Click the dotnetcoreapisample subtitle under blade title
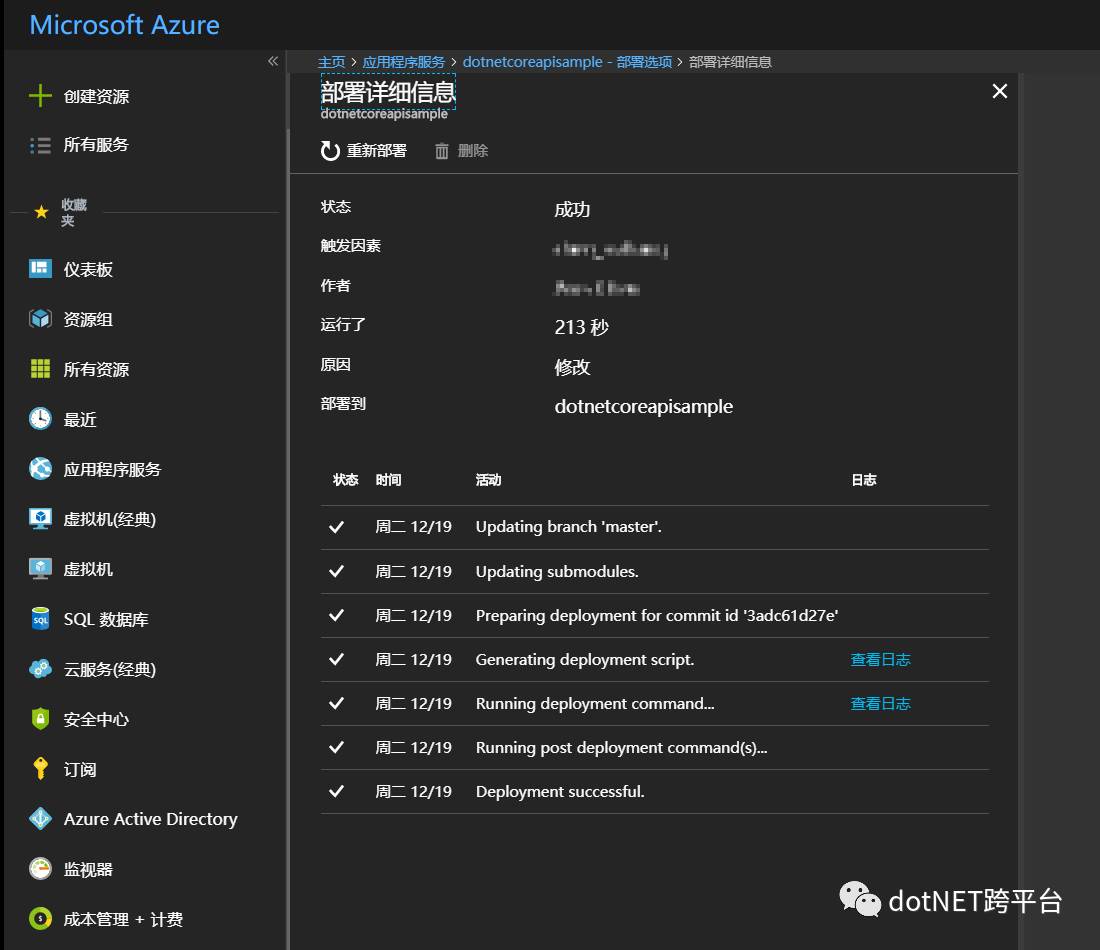Screen dimensions: 1100x950 (x=384, y=114)
